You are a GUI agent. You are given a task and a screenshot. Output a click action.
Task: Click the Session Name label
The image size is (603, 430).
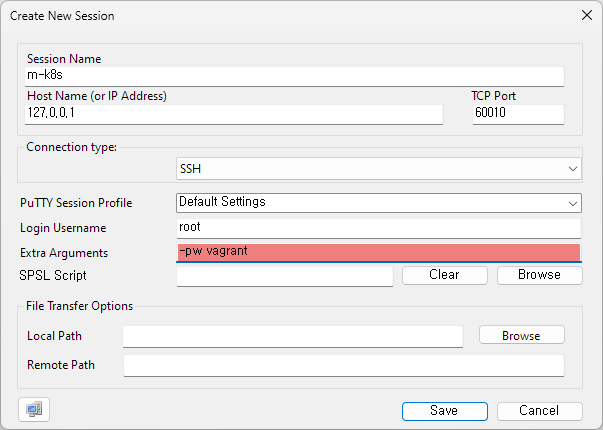(x=64, y=59)
